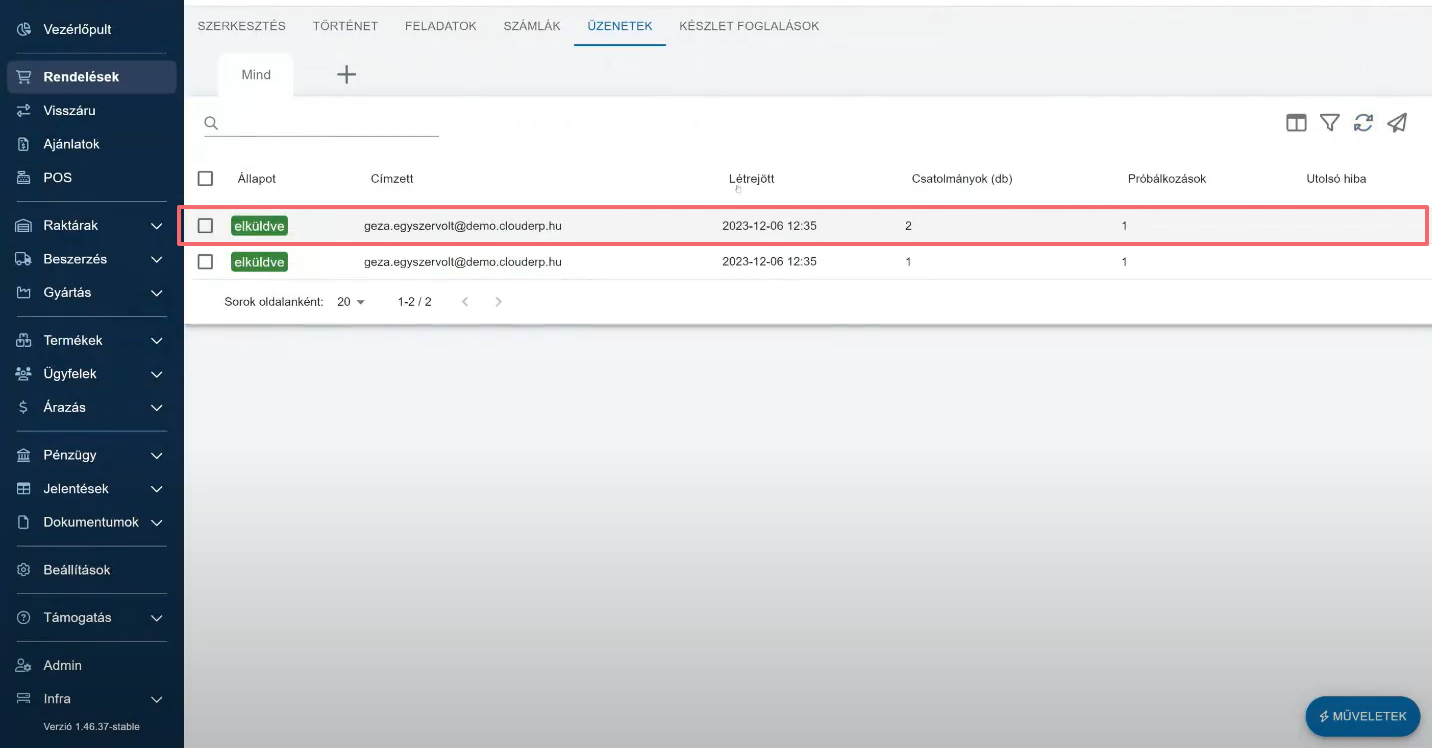
Task: Open the filter funnel icon
Action: 1329,123
